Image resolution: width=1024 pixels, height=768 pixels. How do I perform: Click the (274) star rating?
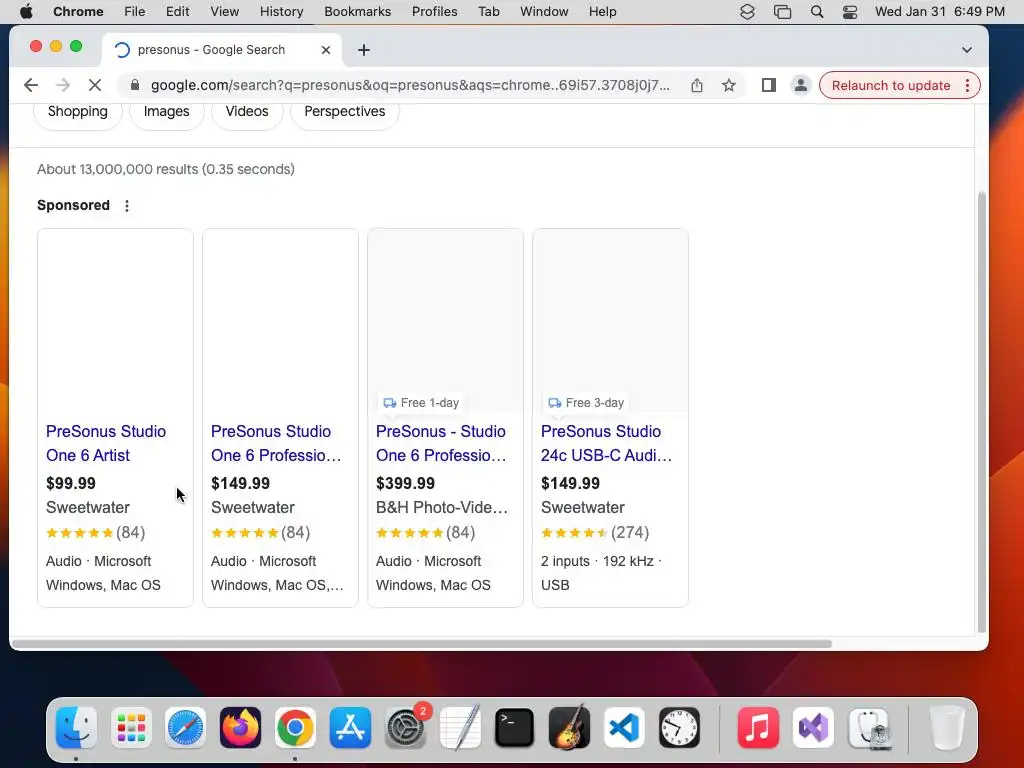point(595,533)
